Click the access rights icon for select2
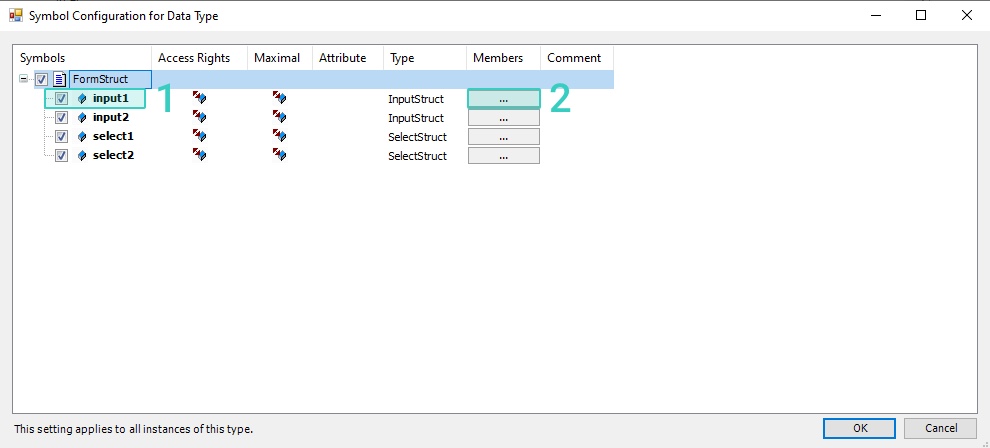Viewport: 990px width, 448px height. point(200,156)
